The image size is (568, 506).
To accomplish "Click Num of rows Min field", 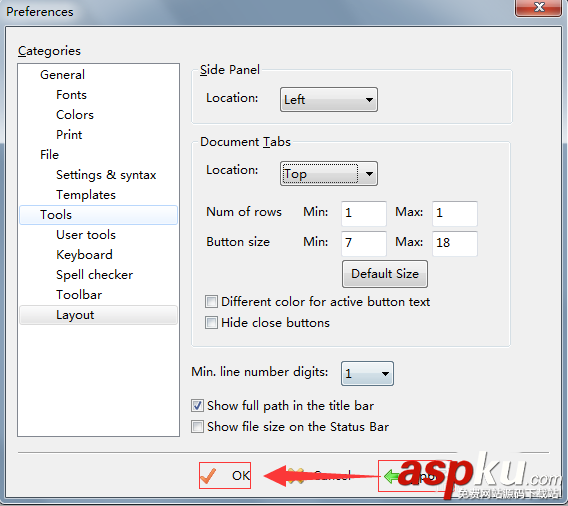I will pos(364,213).
